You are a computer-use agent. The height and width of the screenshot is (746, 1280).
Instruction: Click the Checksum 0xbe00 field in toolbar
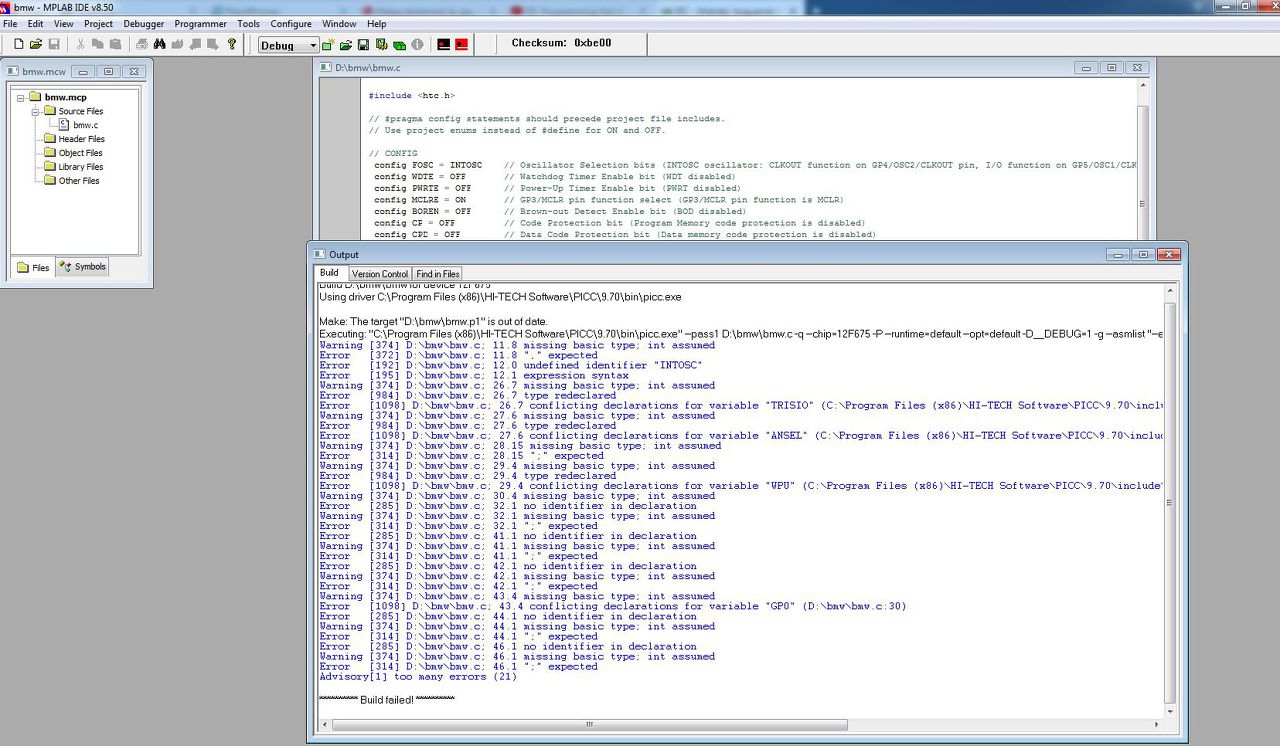[x=561, y=44]
